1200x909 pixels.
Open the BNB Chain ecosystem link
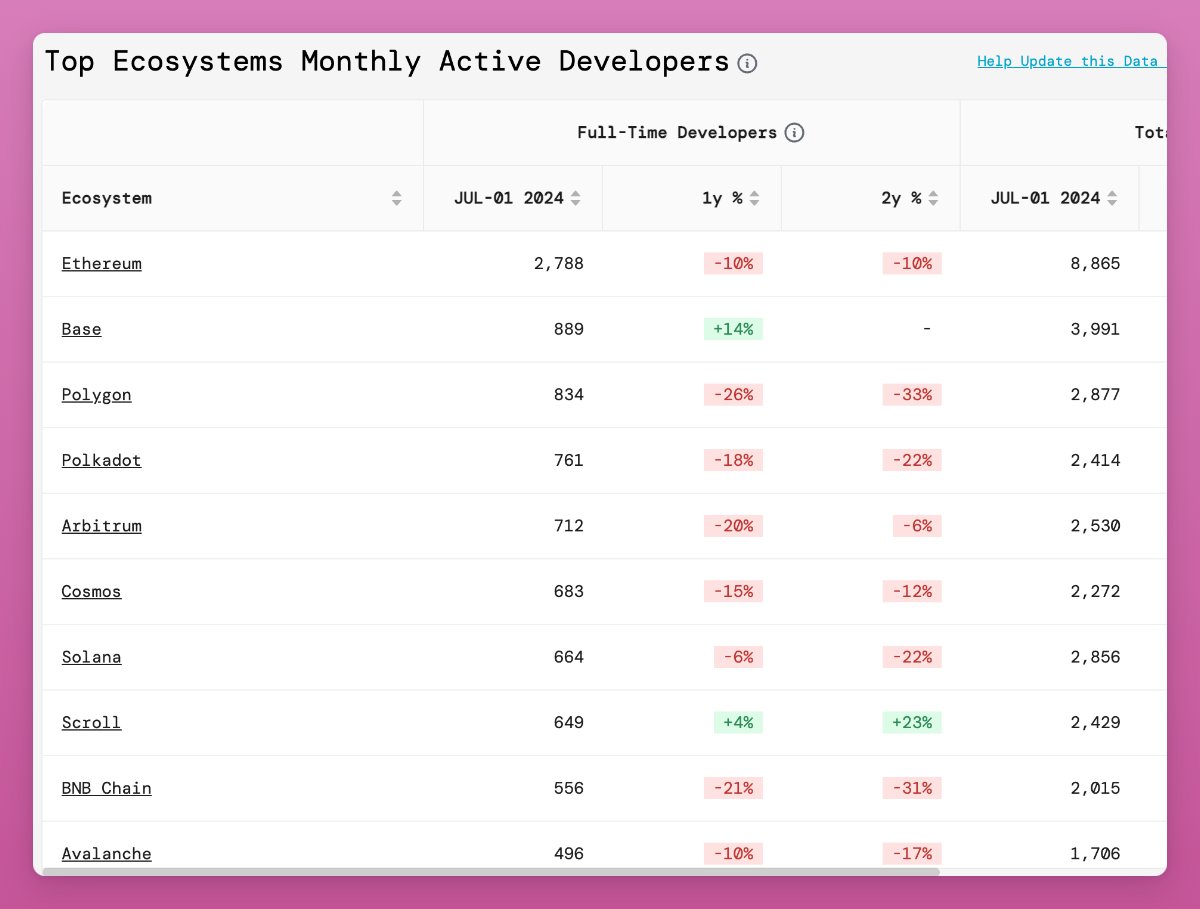[107, 788]
